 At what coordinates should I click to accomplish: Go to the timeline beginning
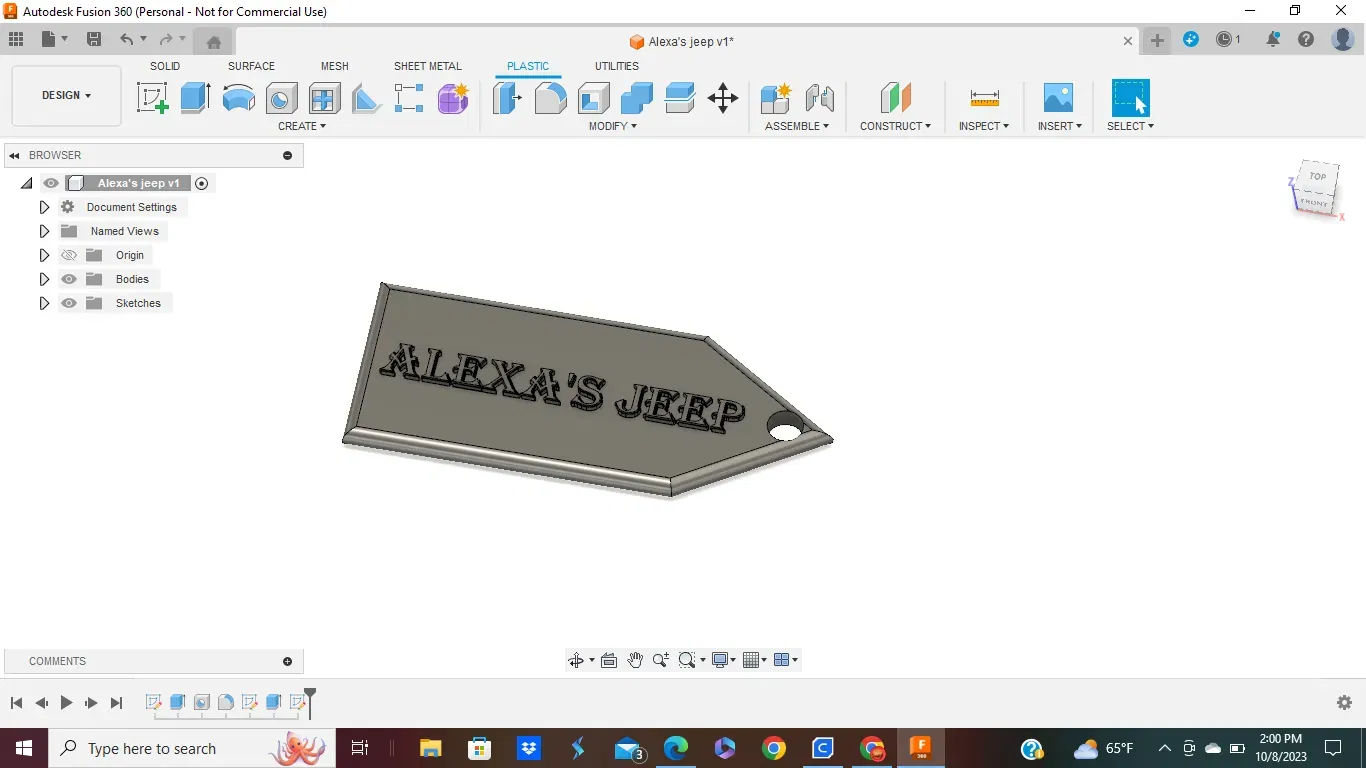tap(16, 703)
